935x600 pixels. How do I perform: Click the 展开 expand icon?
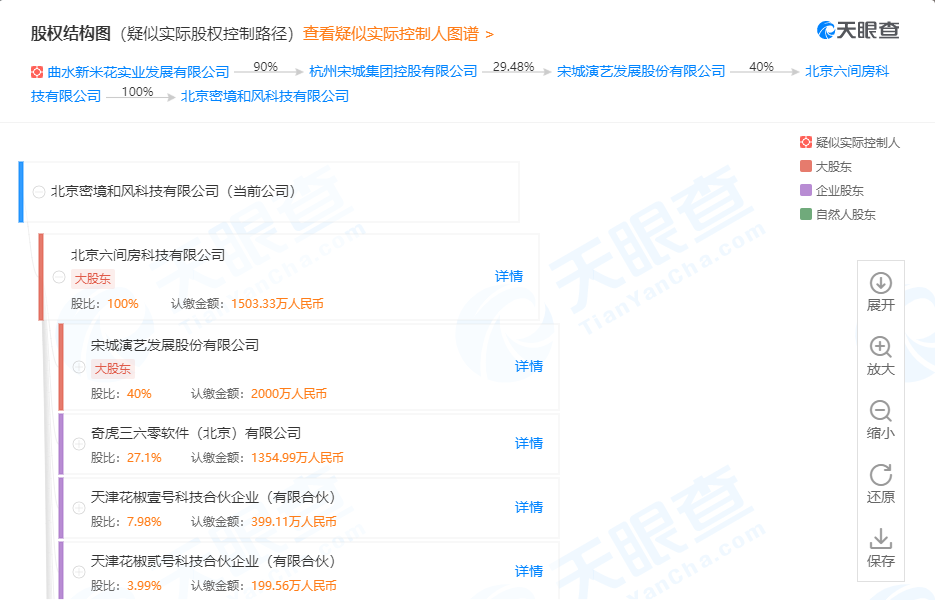click(881, 283)
